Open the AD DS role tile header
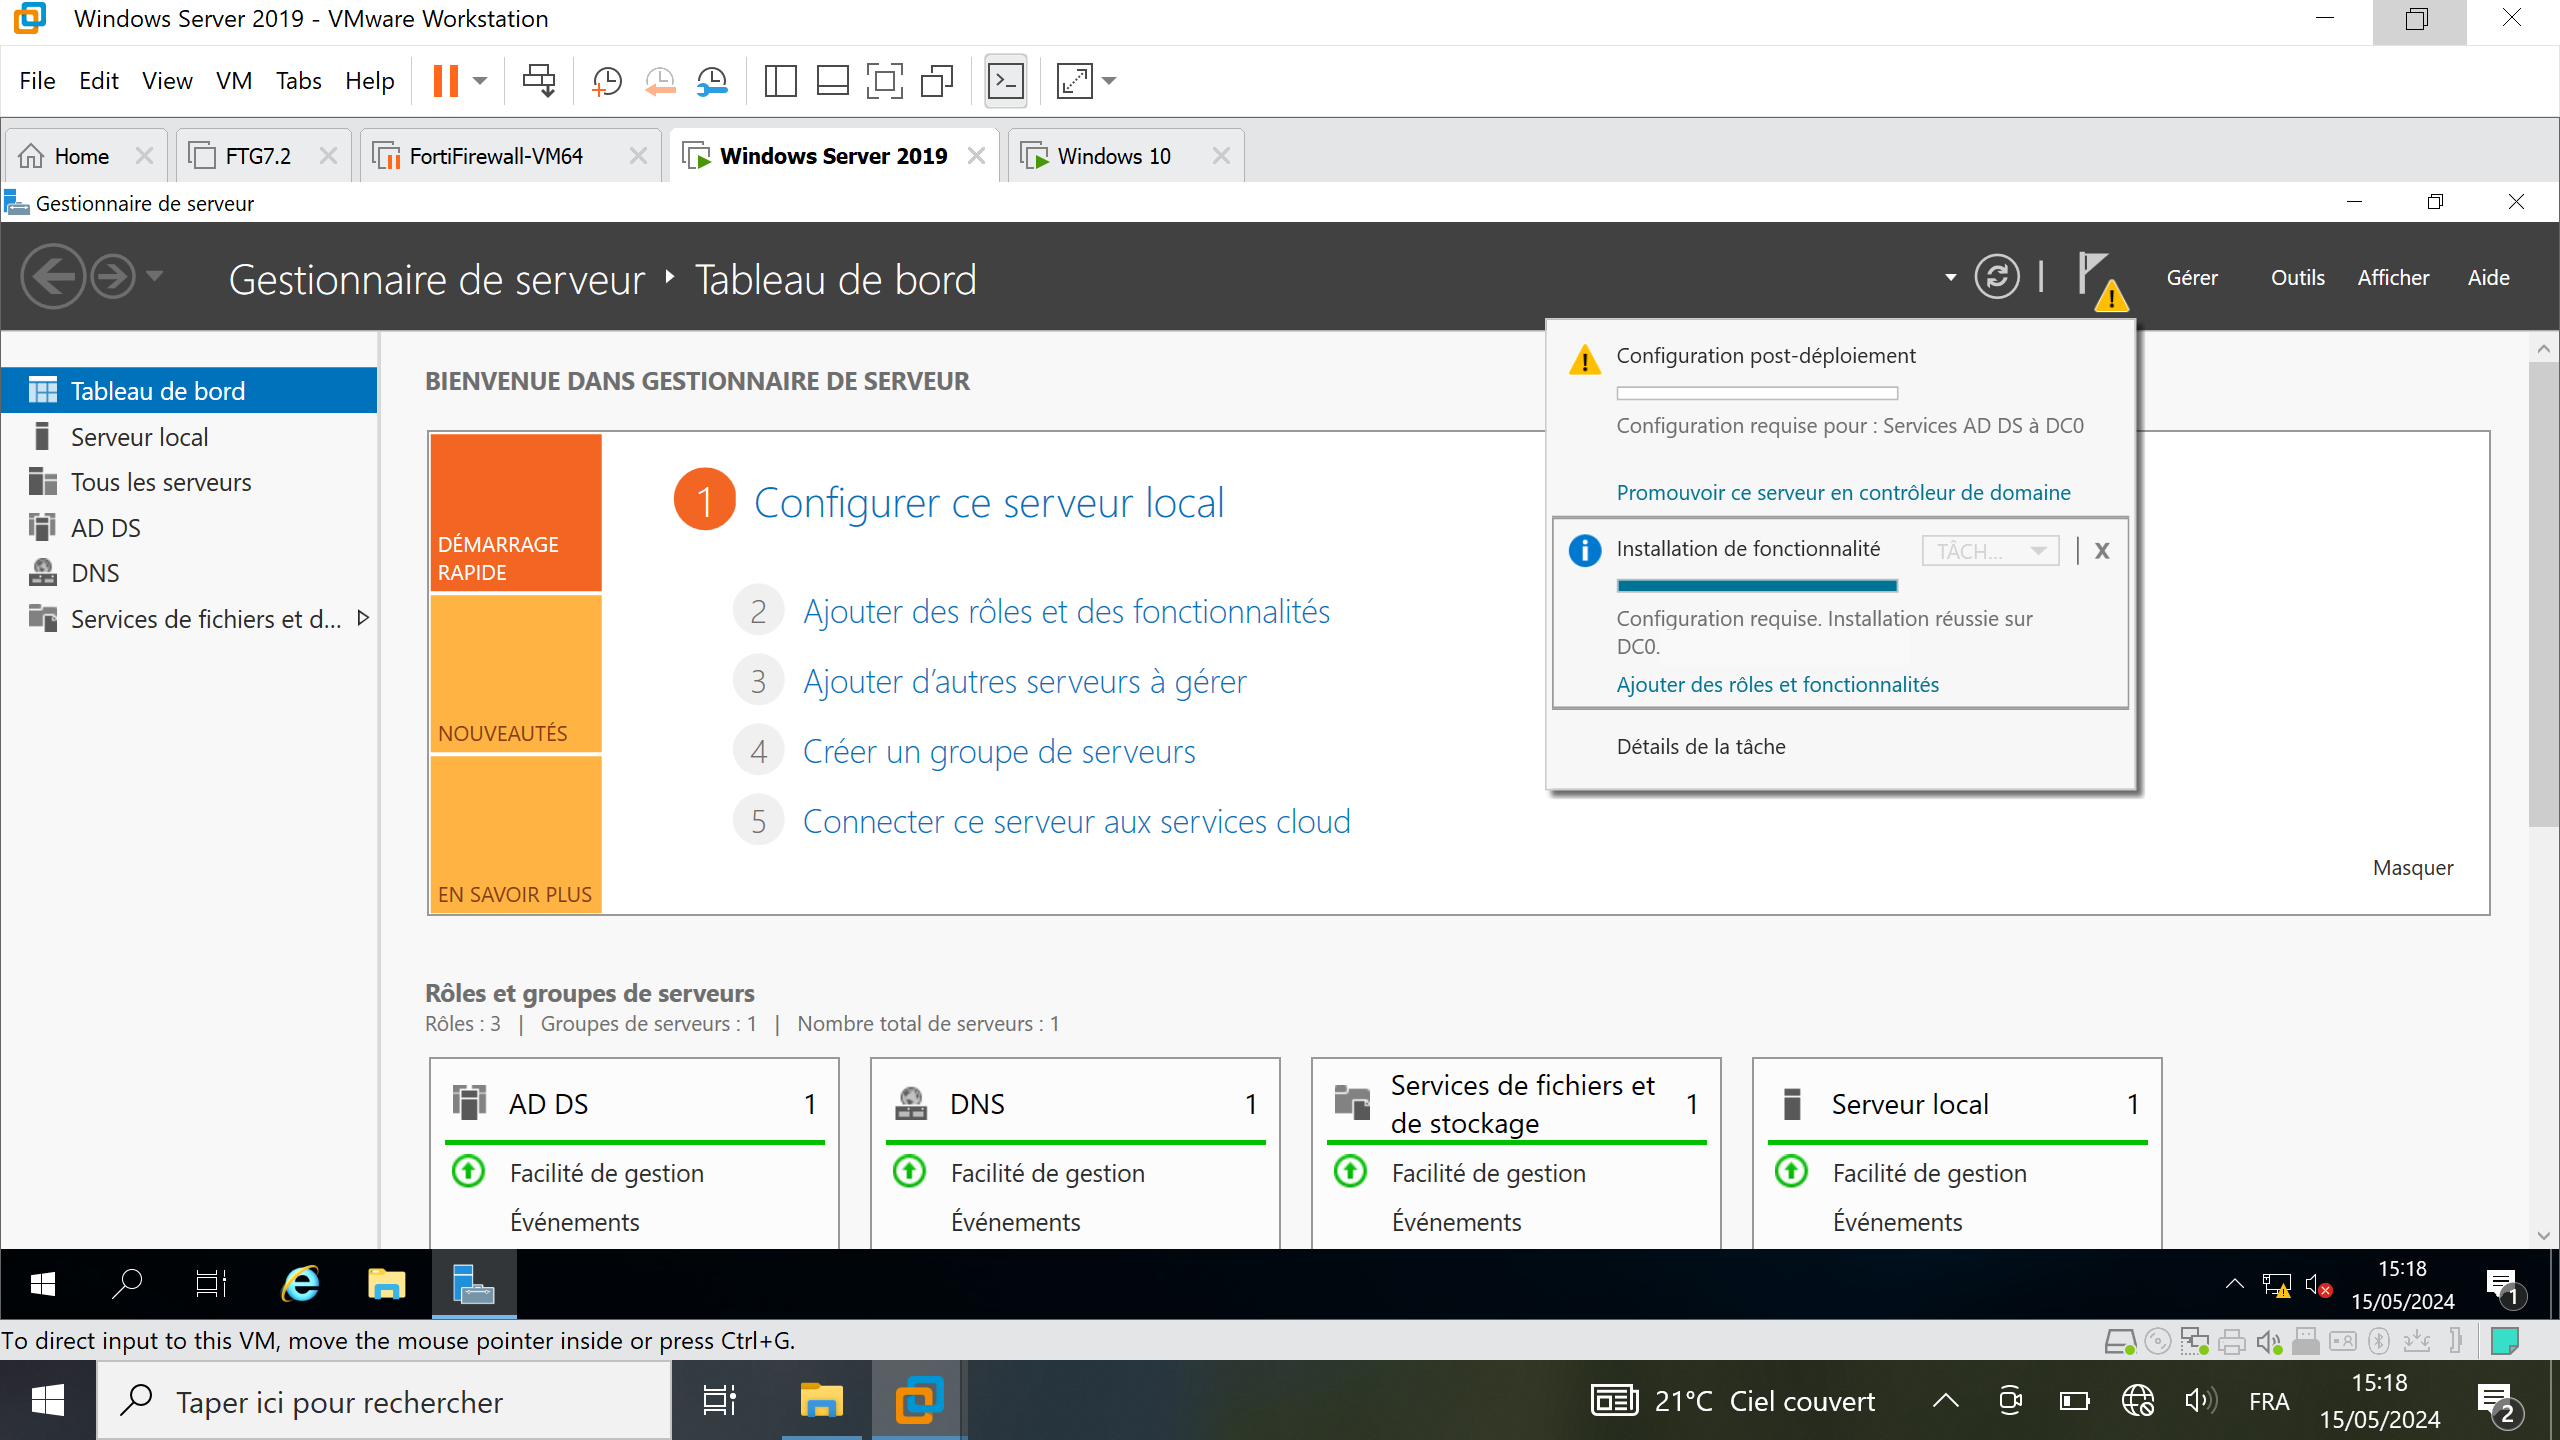The image size is (2560, 1440). click(634, 1104)
